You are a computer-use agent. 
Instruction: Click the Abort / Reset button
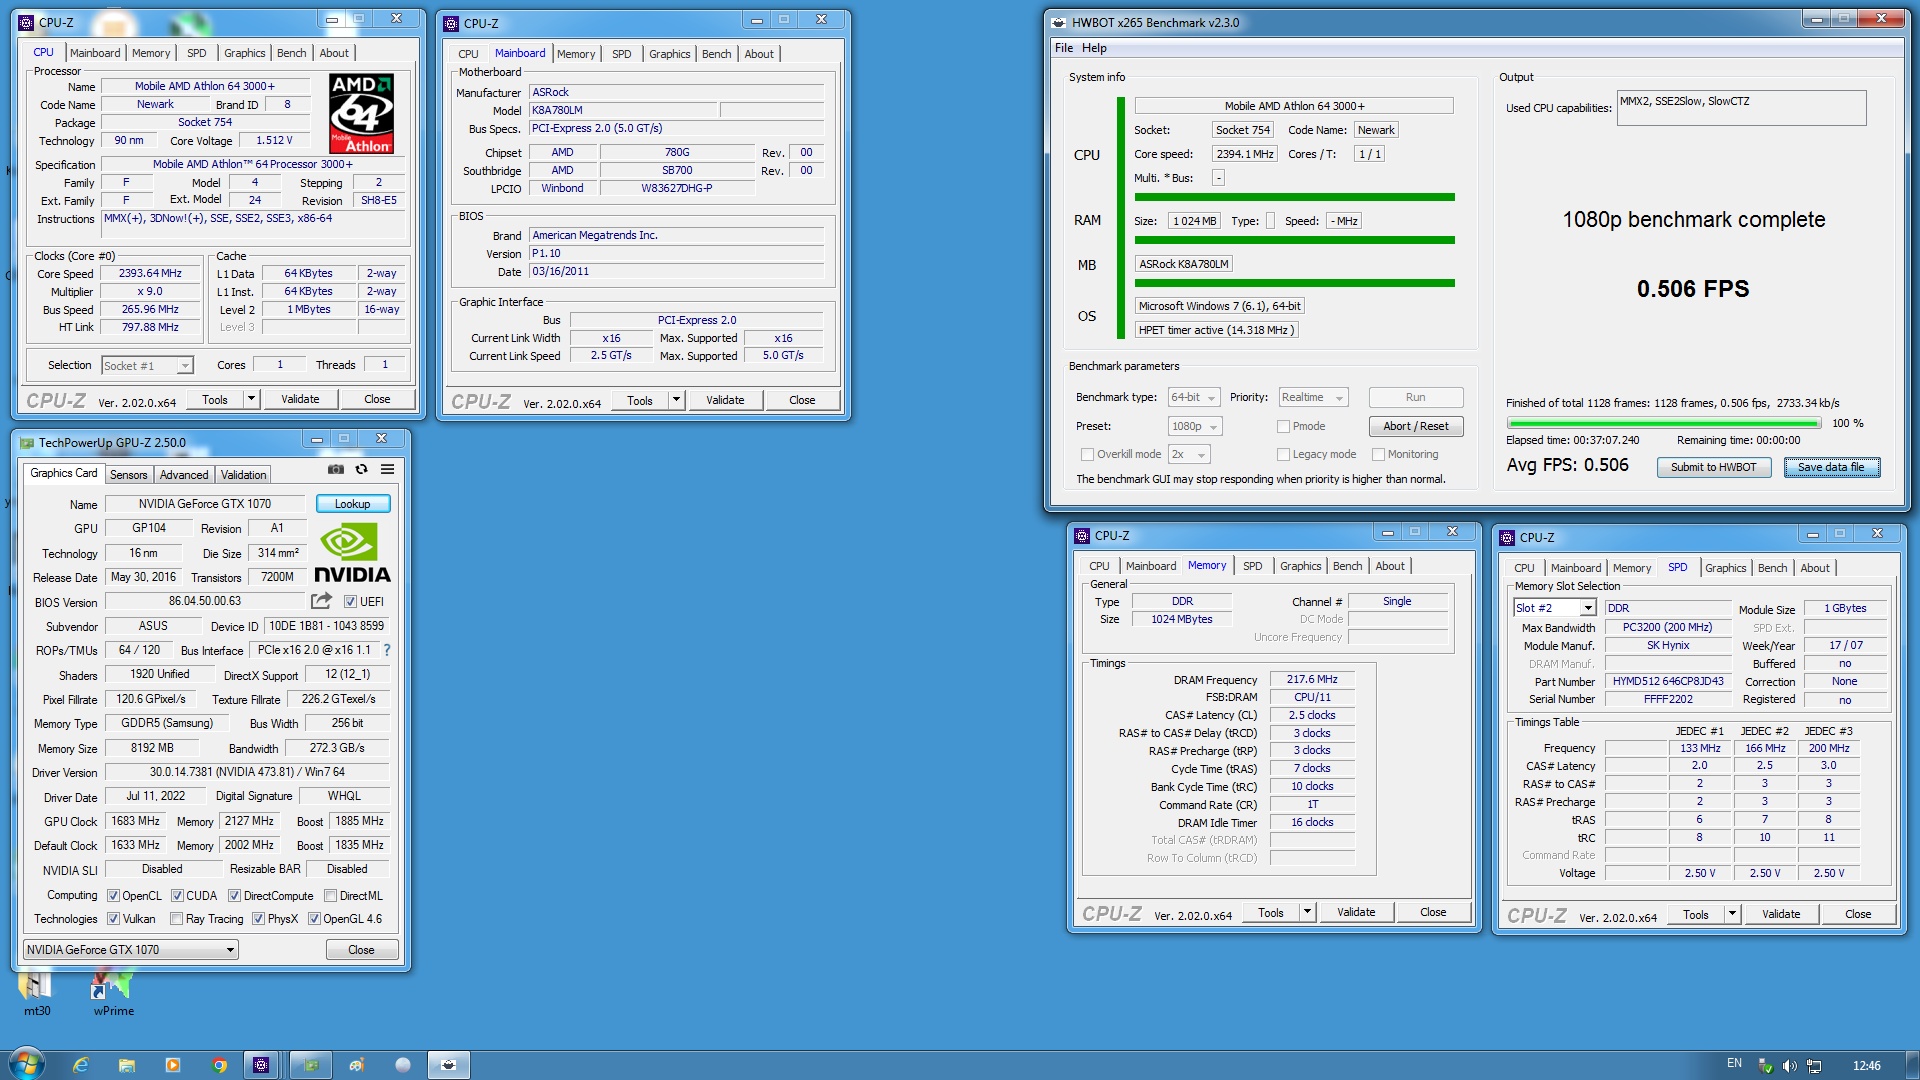(x=1415, y=426)
